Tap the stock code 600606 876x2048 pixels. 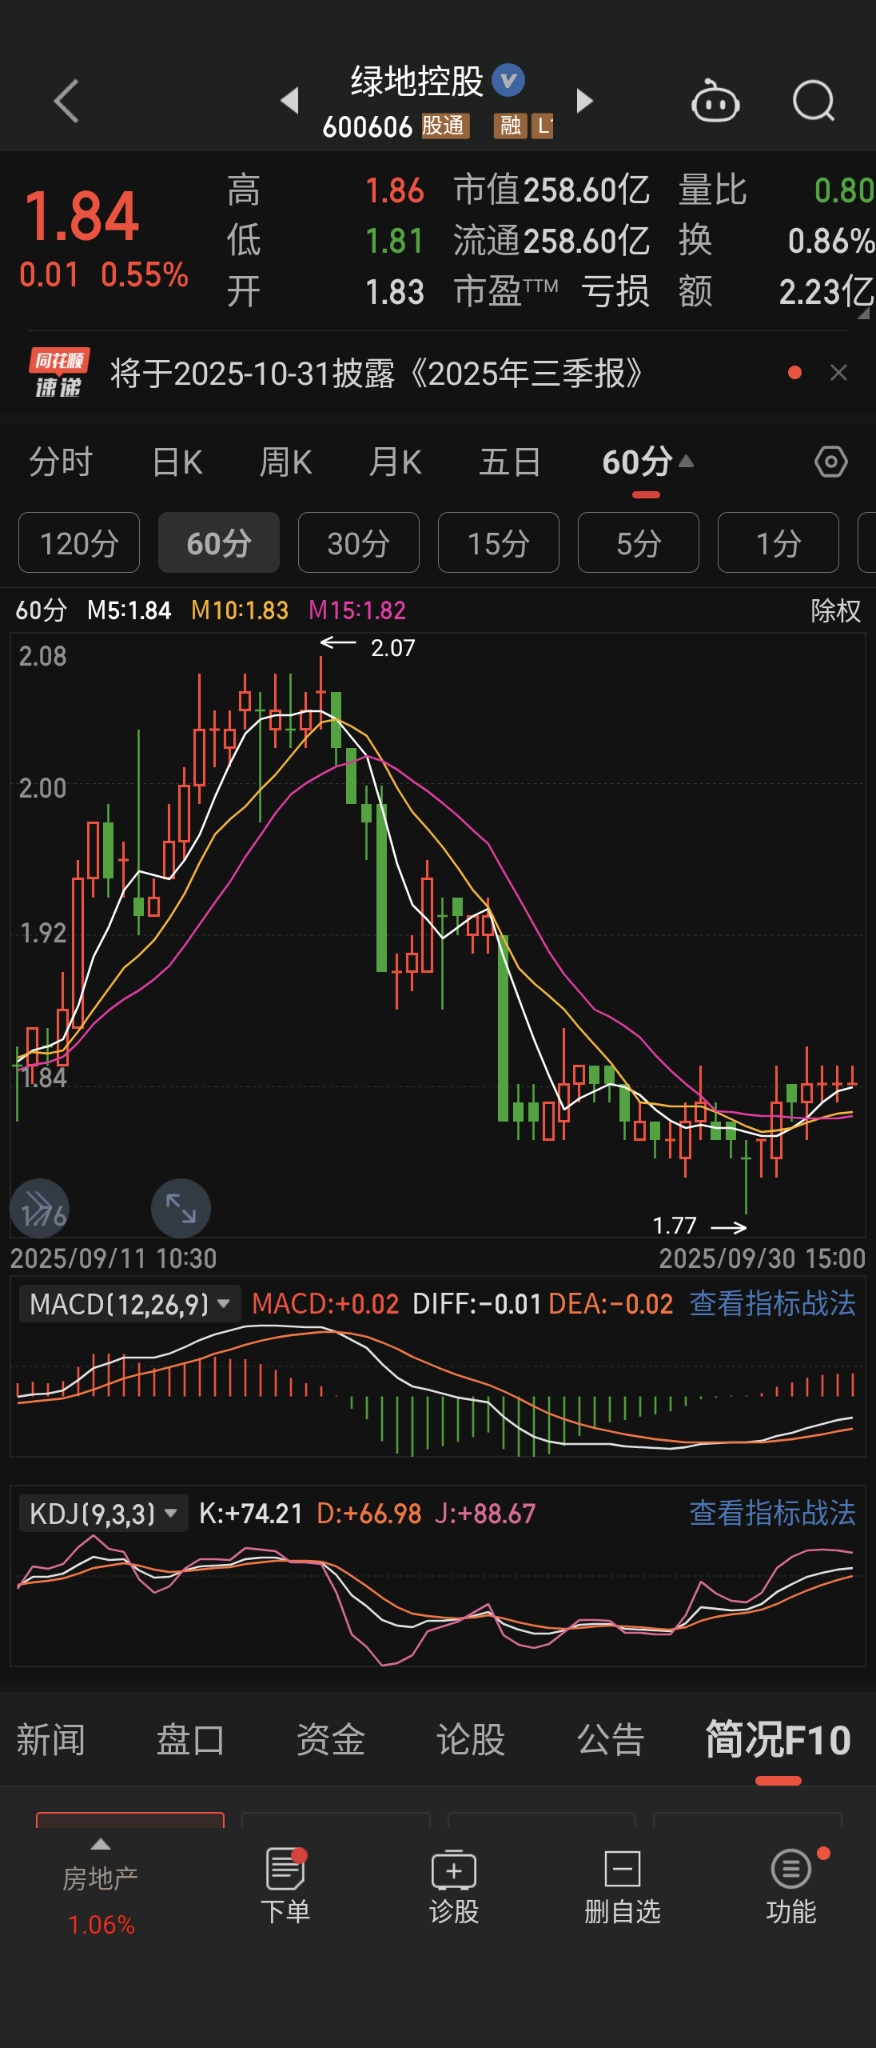(367, 127)
